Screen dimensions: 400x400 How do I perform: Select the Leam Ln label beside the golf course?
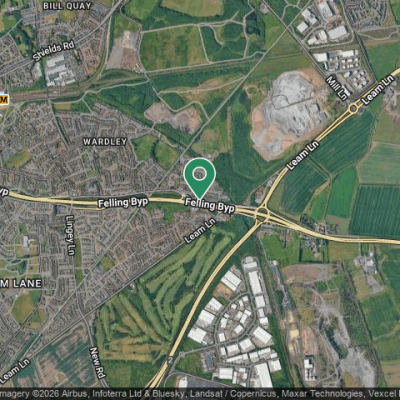coord(200,231)
